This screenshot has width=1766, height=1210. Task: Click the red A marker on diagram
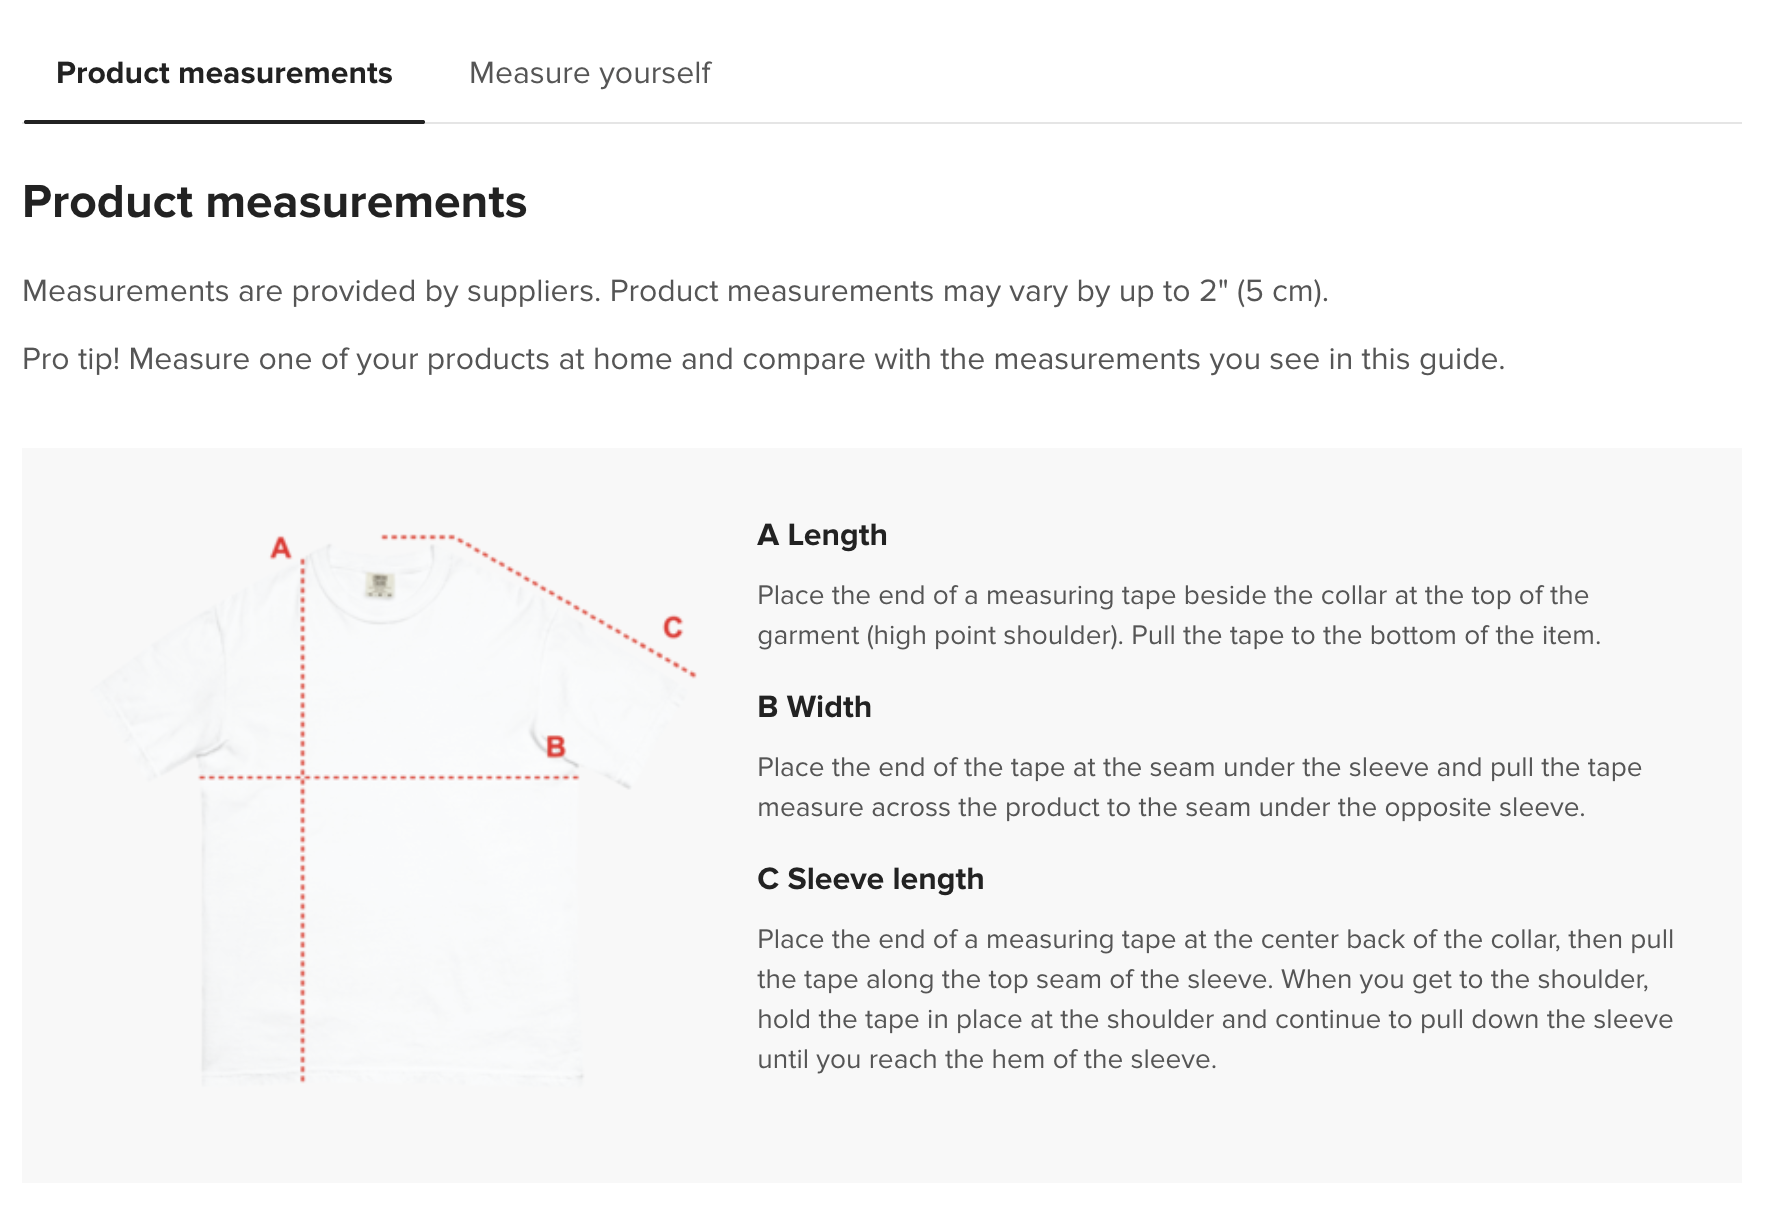(x=281, y=548)
